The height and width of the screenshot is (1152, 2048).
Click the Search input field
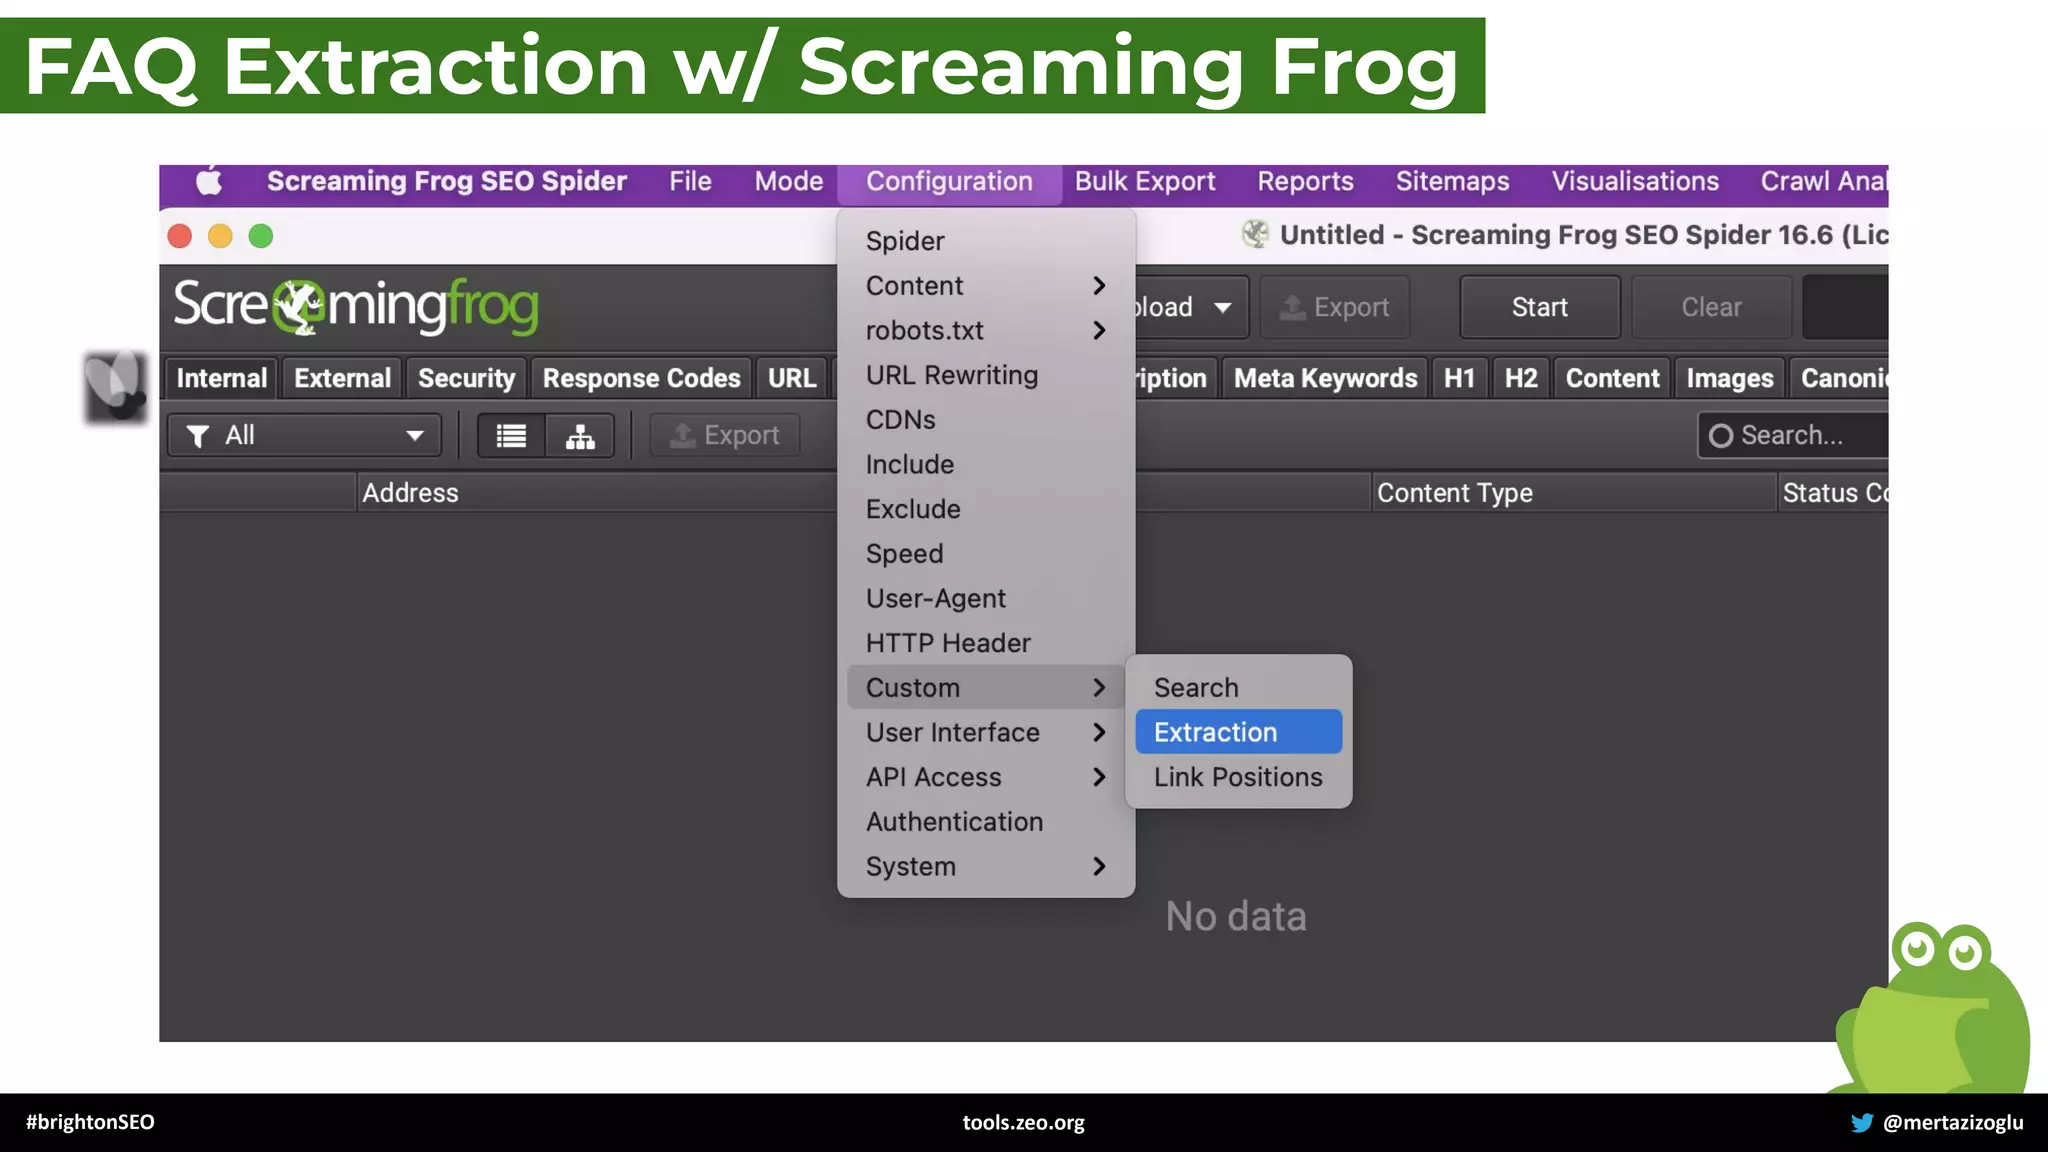tap(1793, 435)
